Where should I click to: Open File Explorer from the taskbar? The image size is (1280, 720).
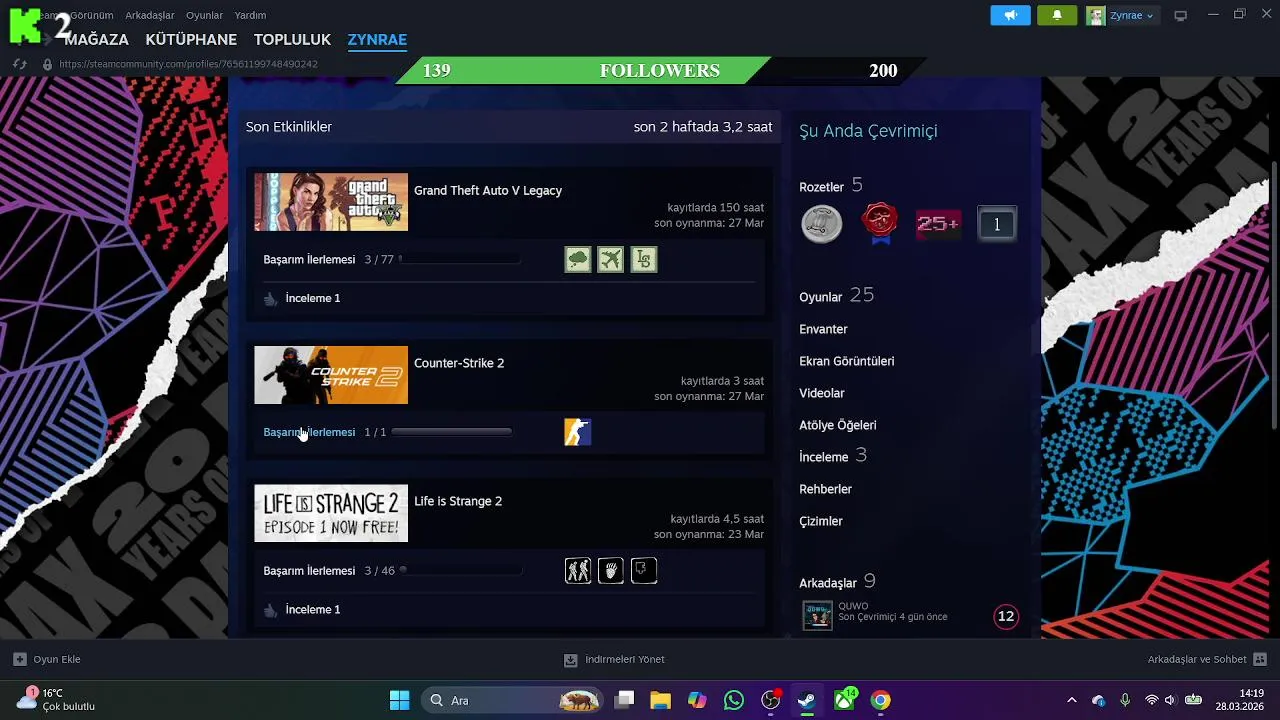[x=660, y=700]
